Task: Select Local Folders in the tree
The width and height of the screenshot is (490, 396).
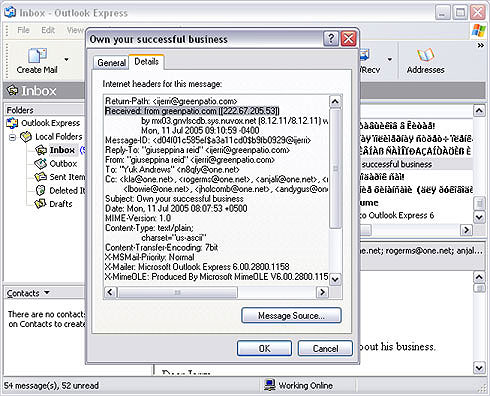Action: (x=59, y=137)
